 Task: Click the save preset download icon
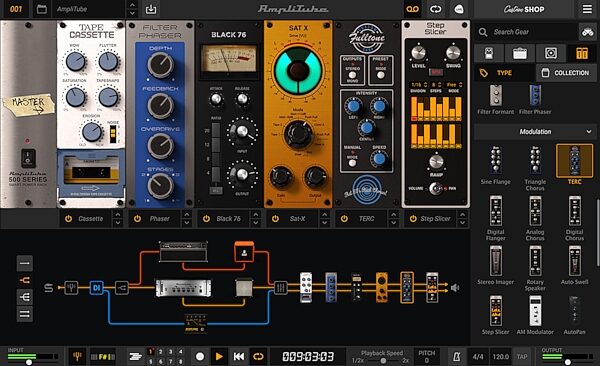click(151, 9)
